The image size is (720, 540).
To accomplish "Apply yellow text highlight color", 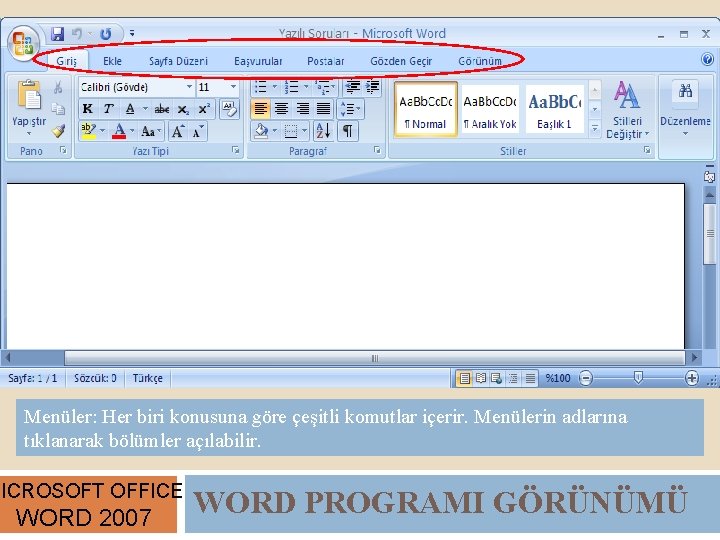I will pyautogui.click(x=88, y=131).
